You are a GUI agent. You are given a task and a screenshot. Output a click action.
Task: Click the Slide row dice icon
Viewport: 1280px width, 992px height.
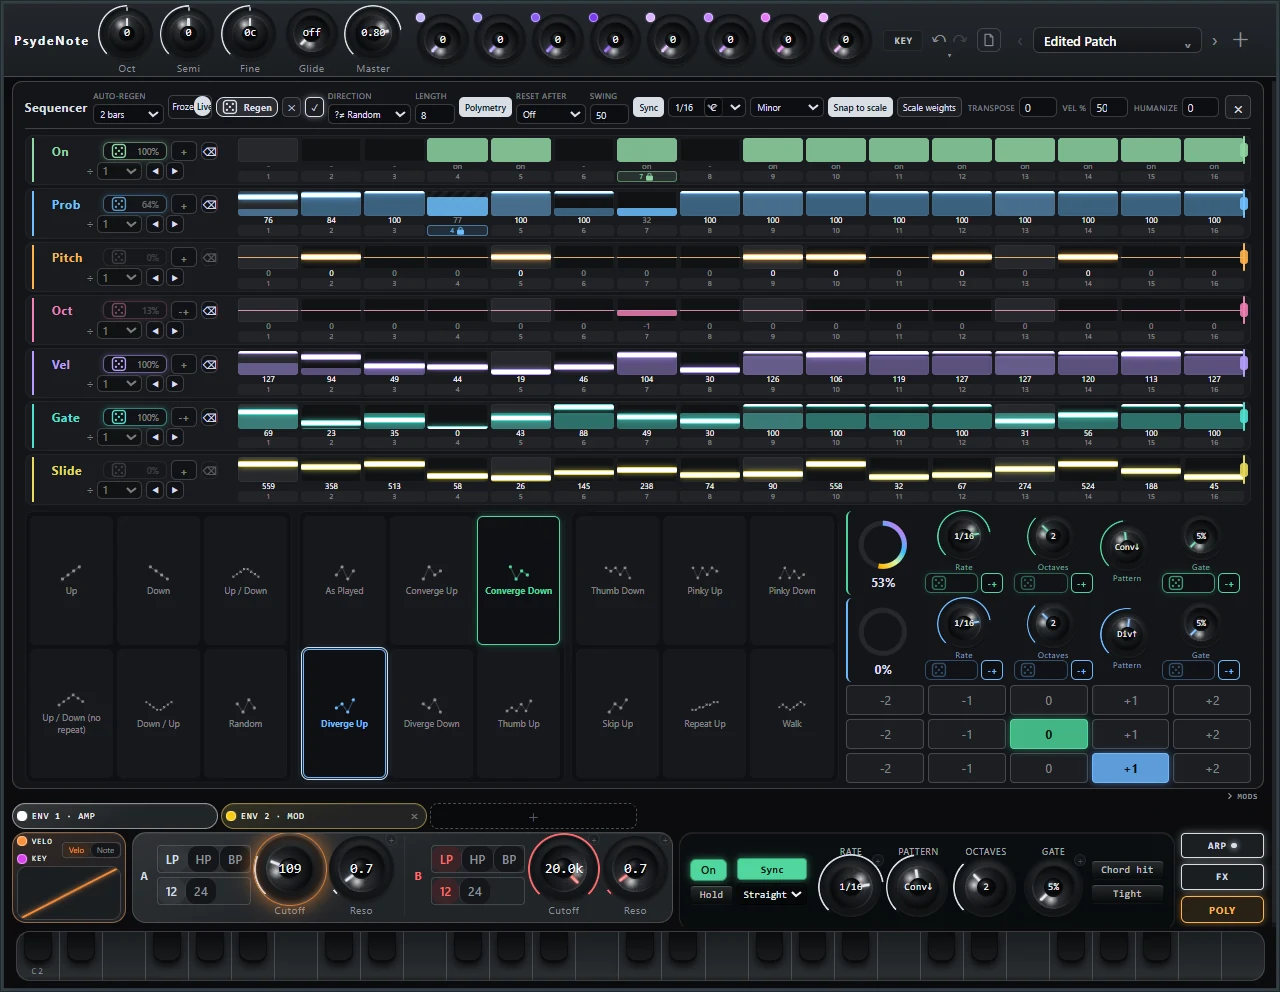click(x=118, y=470)
